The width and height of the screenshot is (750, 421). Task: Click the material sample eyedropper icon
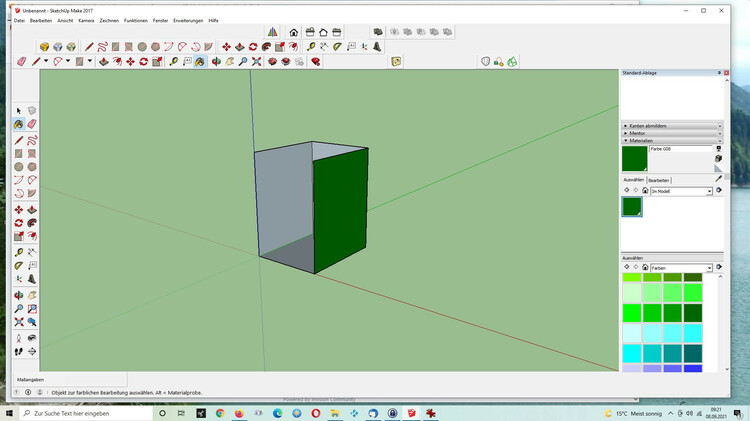point(717,178)
